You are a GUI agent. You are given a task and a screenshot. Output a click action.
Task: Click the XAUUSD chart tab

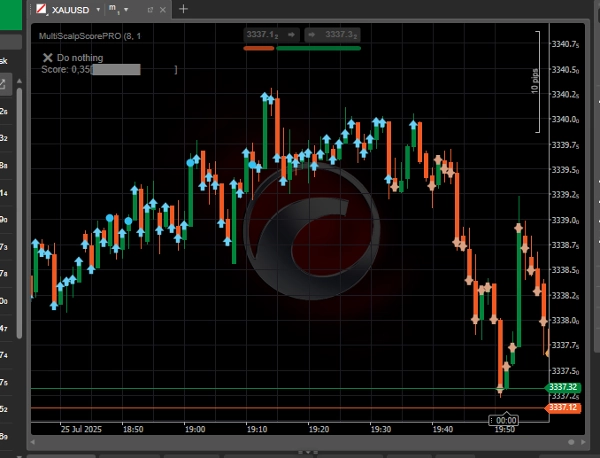coord(68,8)
